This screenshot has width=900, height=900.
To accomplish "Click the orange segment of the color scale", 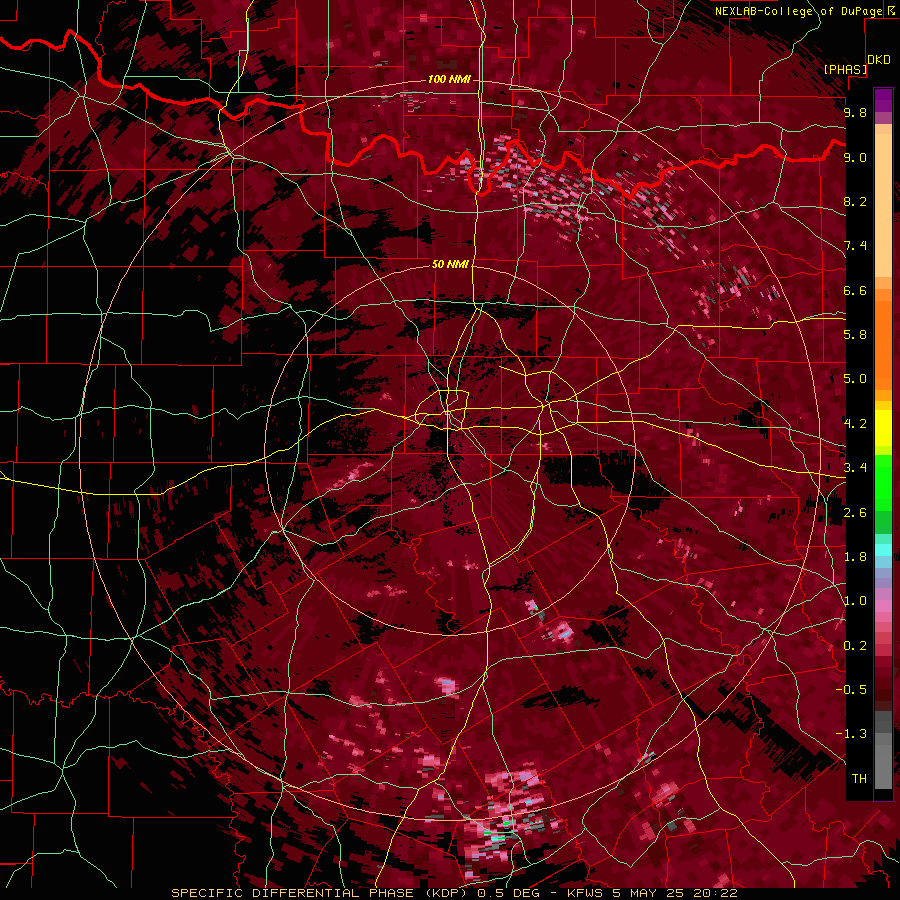I will point(883,344).
